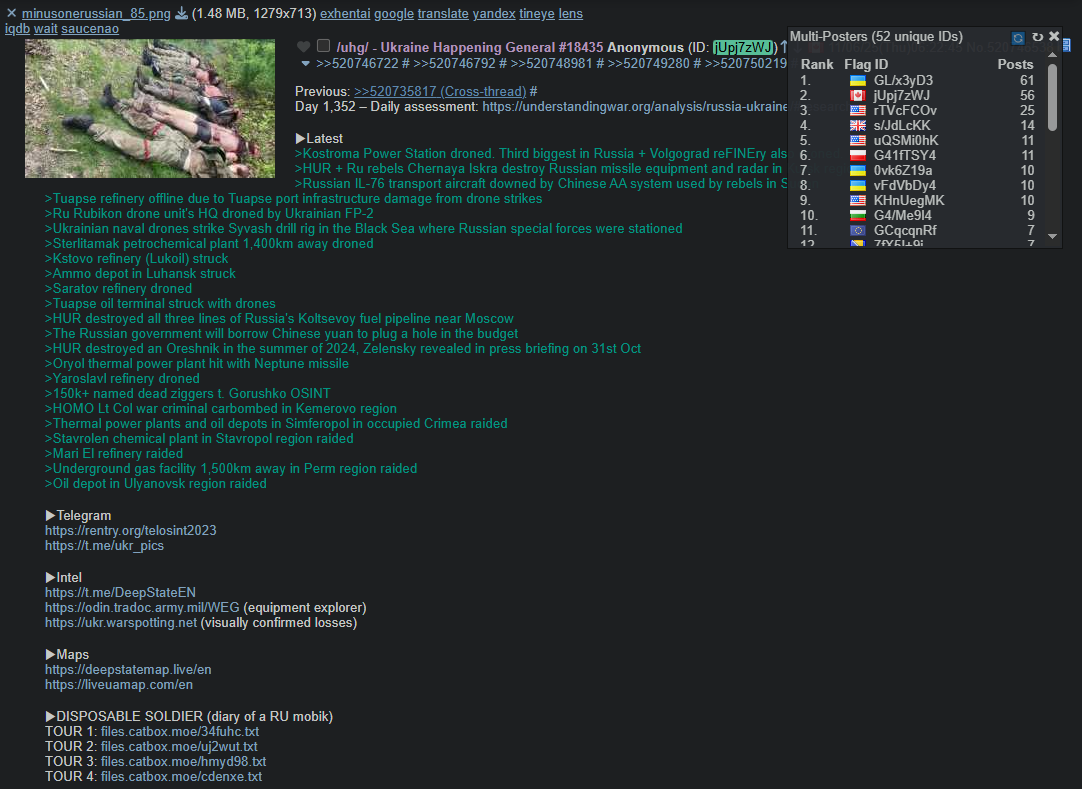
Task: Open the wait search link
Action: pyautogui.click(x=46, y=29)
